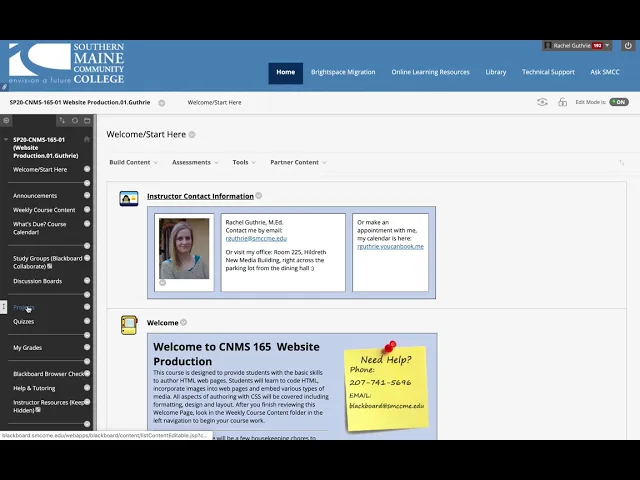Expand Partner Content menu
This screenshot has height=480, width=640.
(x=298, y=162)
